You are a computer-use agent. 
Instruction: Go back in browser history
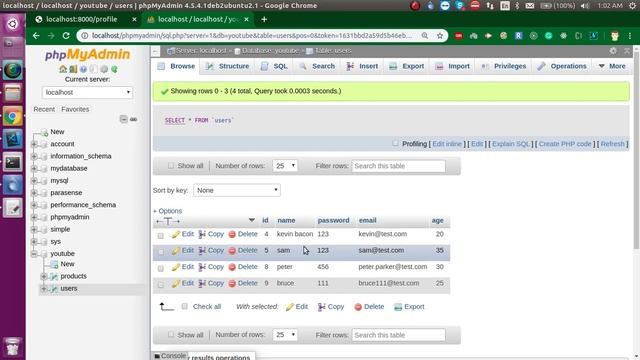point(36,36)
